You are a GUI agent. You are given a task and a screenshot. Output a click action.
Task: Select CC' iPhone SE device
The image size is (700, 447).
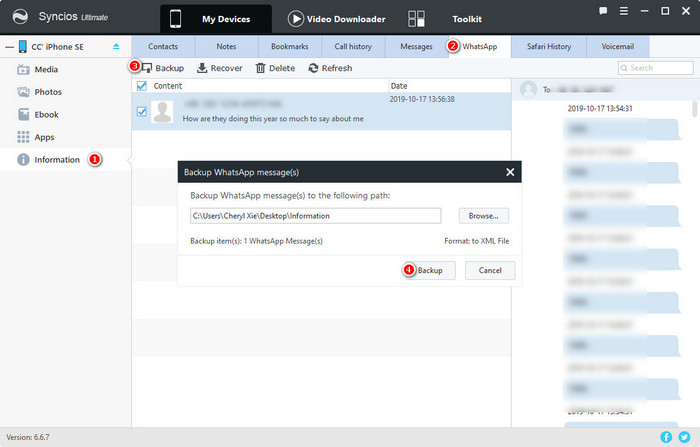click(x=57, y=47)
